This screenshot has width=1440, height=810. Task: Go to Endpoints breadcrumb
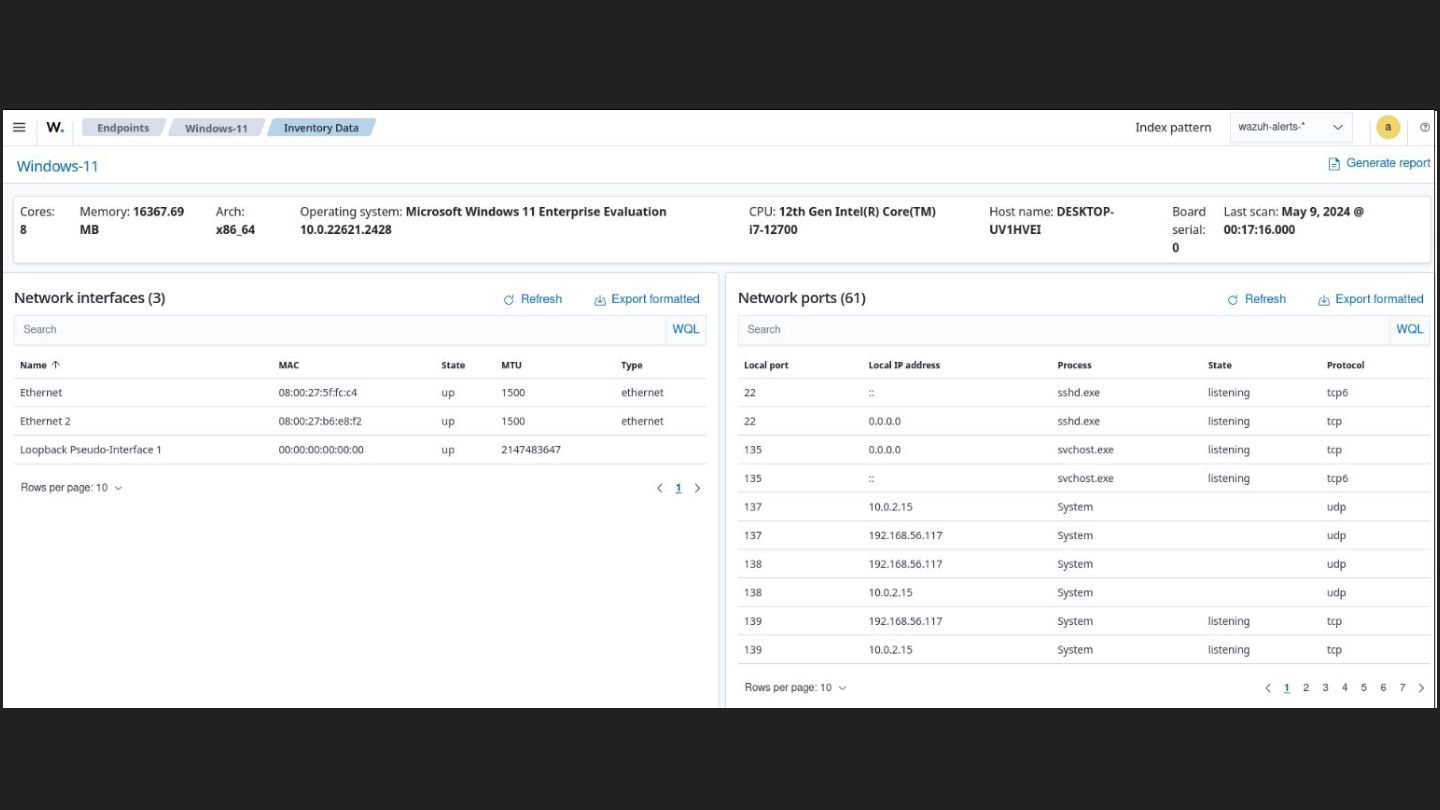pos(123,128)
